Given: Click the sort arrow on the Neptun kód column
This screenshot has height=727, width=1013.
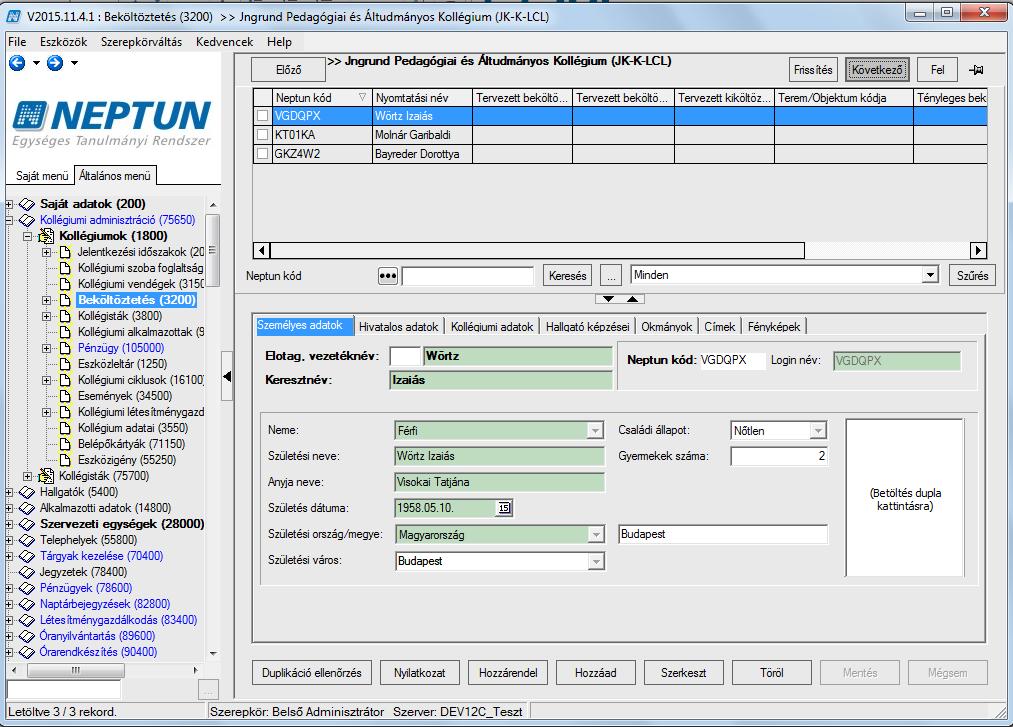Looking at the screenshot, I should pos(362,98).
